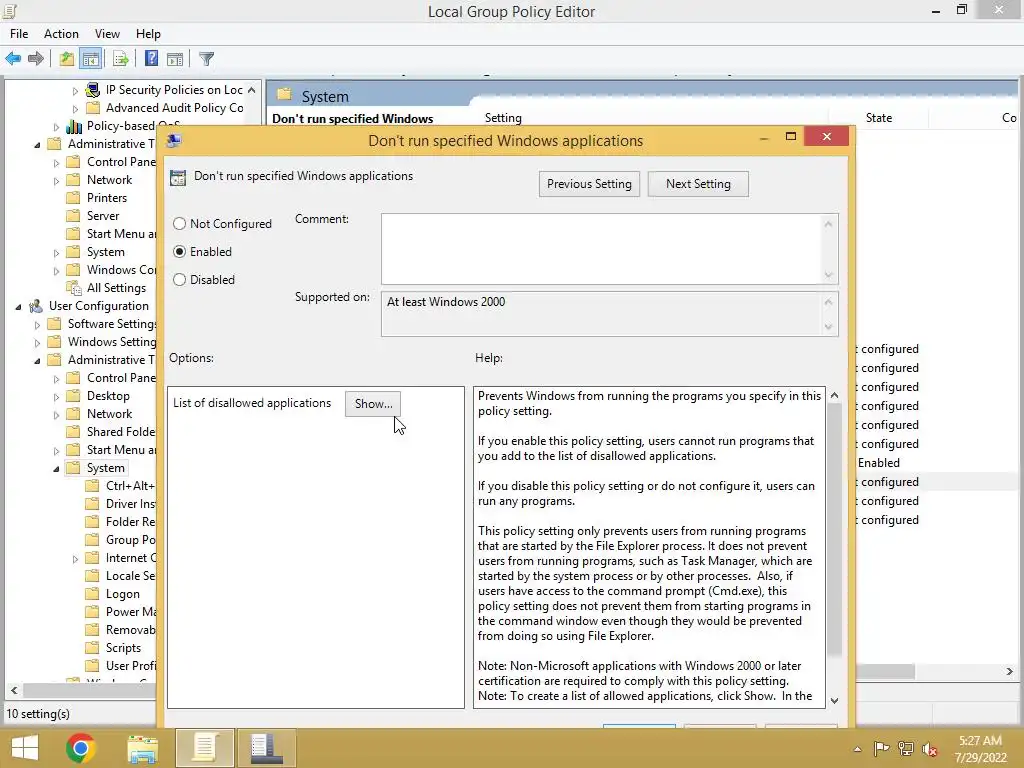Select the Server folder in tree

pyautogui.click(x=103, y=216)
